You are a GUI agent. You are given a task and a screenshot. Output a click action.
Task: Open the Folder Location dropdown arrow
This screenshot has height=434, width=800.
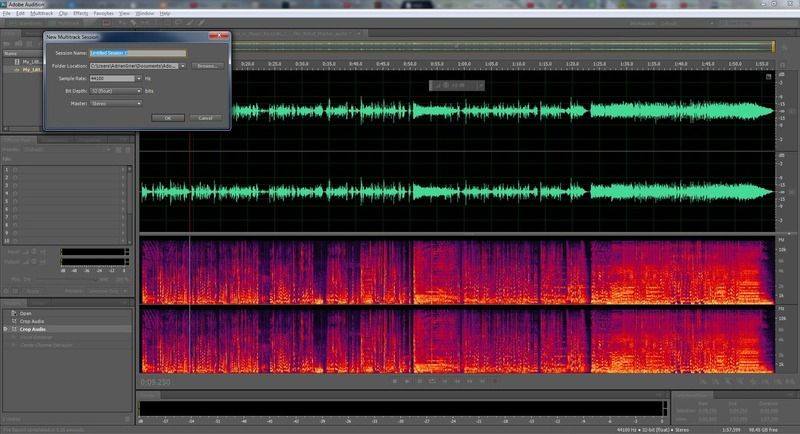(183, 66)
